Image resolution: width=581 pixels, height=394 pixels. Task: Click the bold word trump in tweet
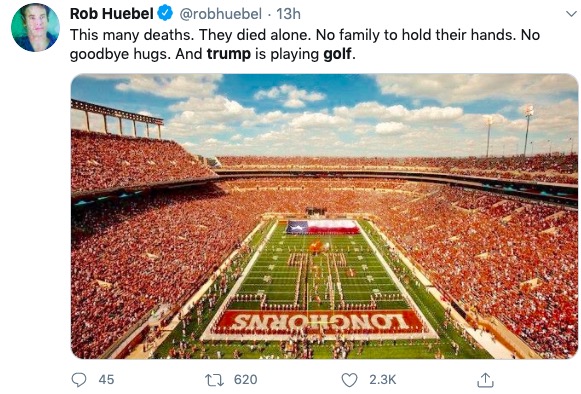229,54
